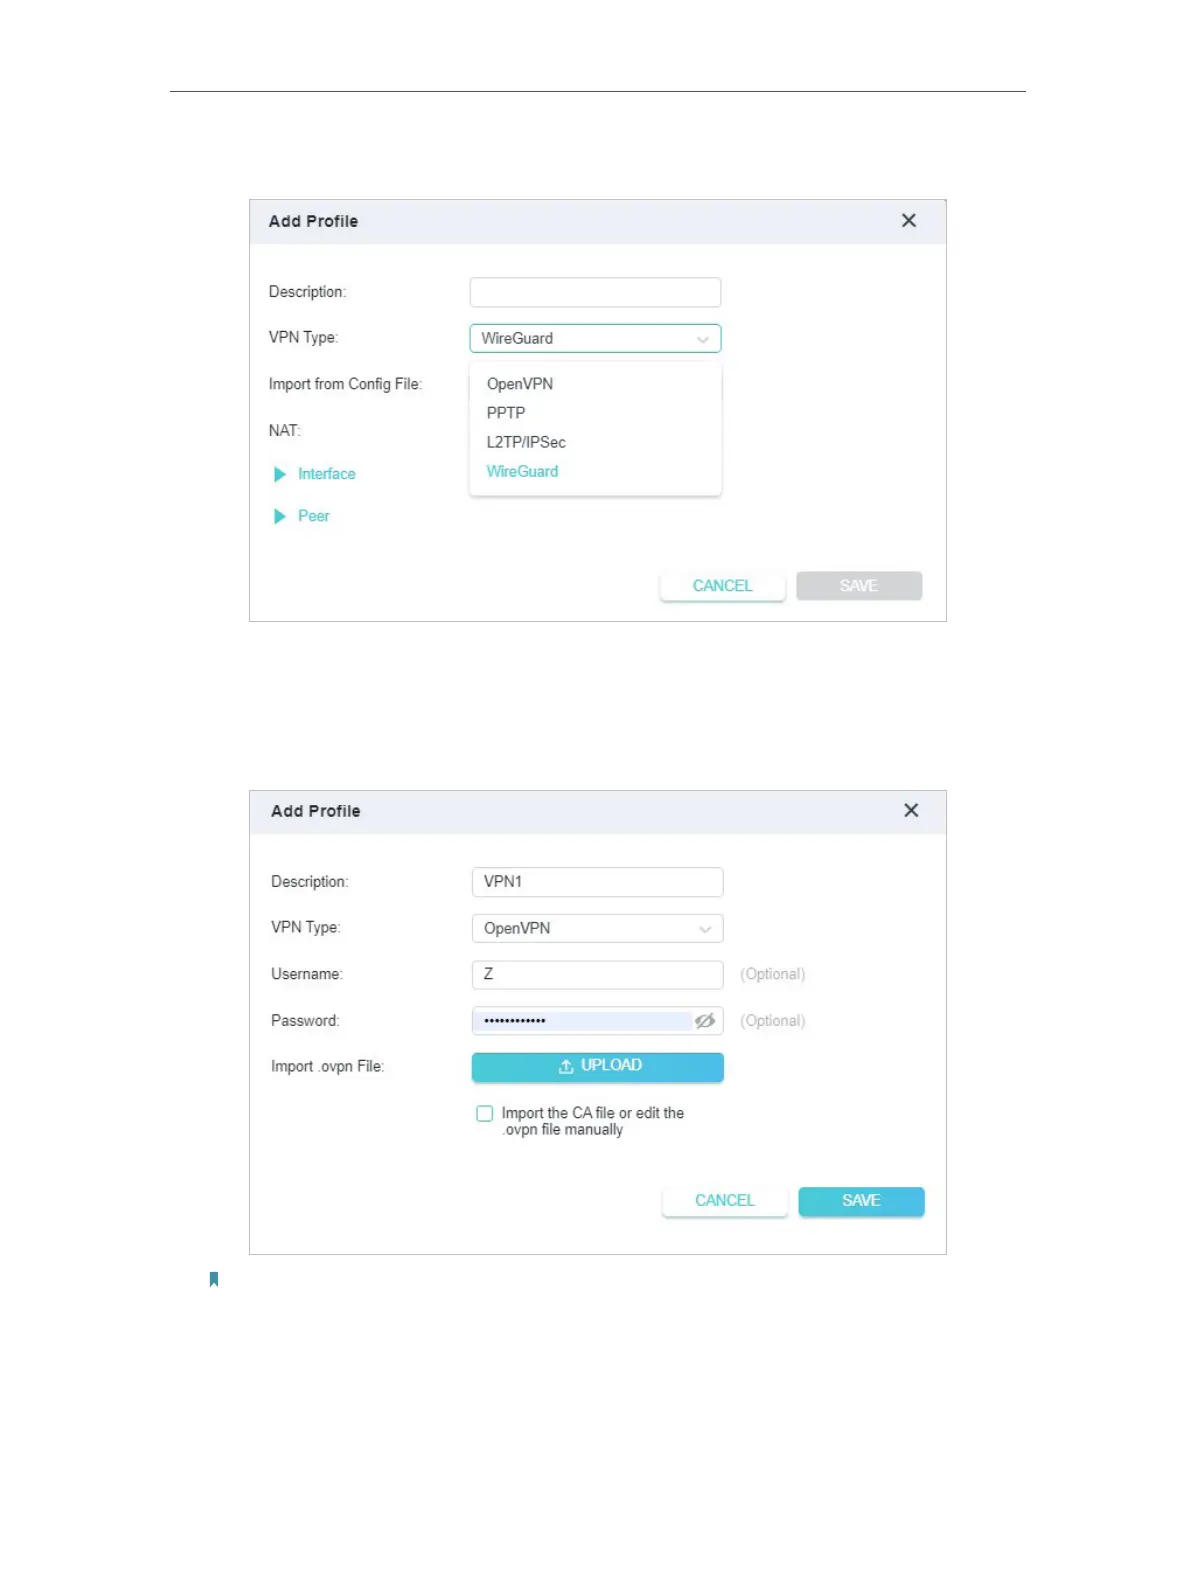Viewport: 1196px width, 1582px height.
Task: Close the OpenVPN Add Profile dialog
Action: [910, 811]
